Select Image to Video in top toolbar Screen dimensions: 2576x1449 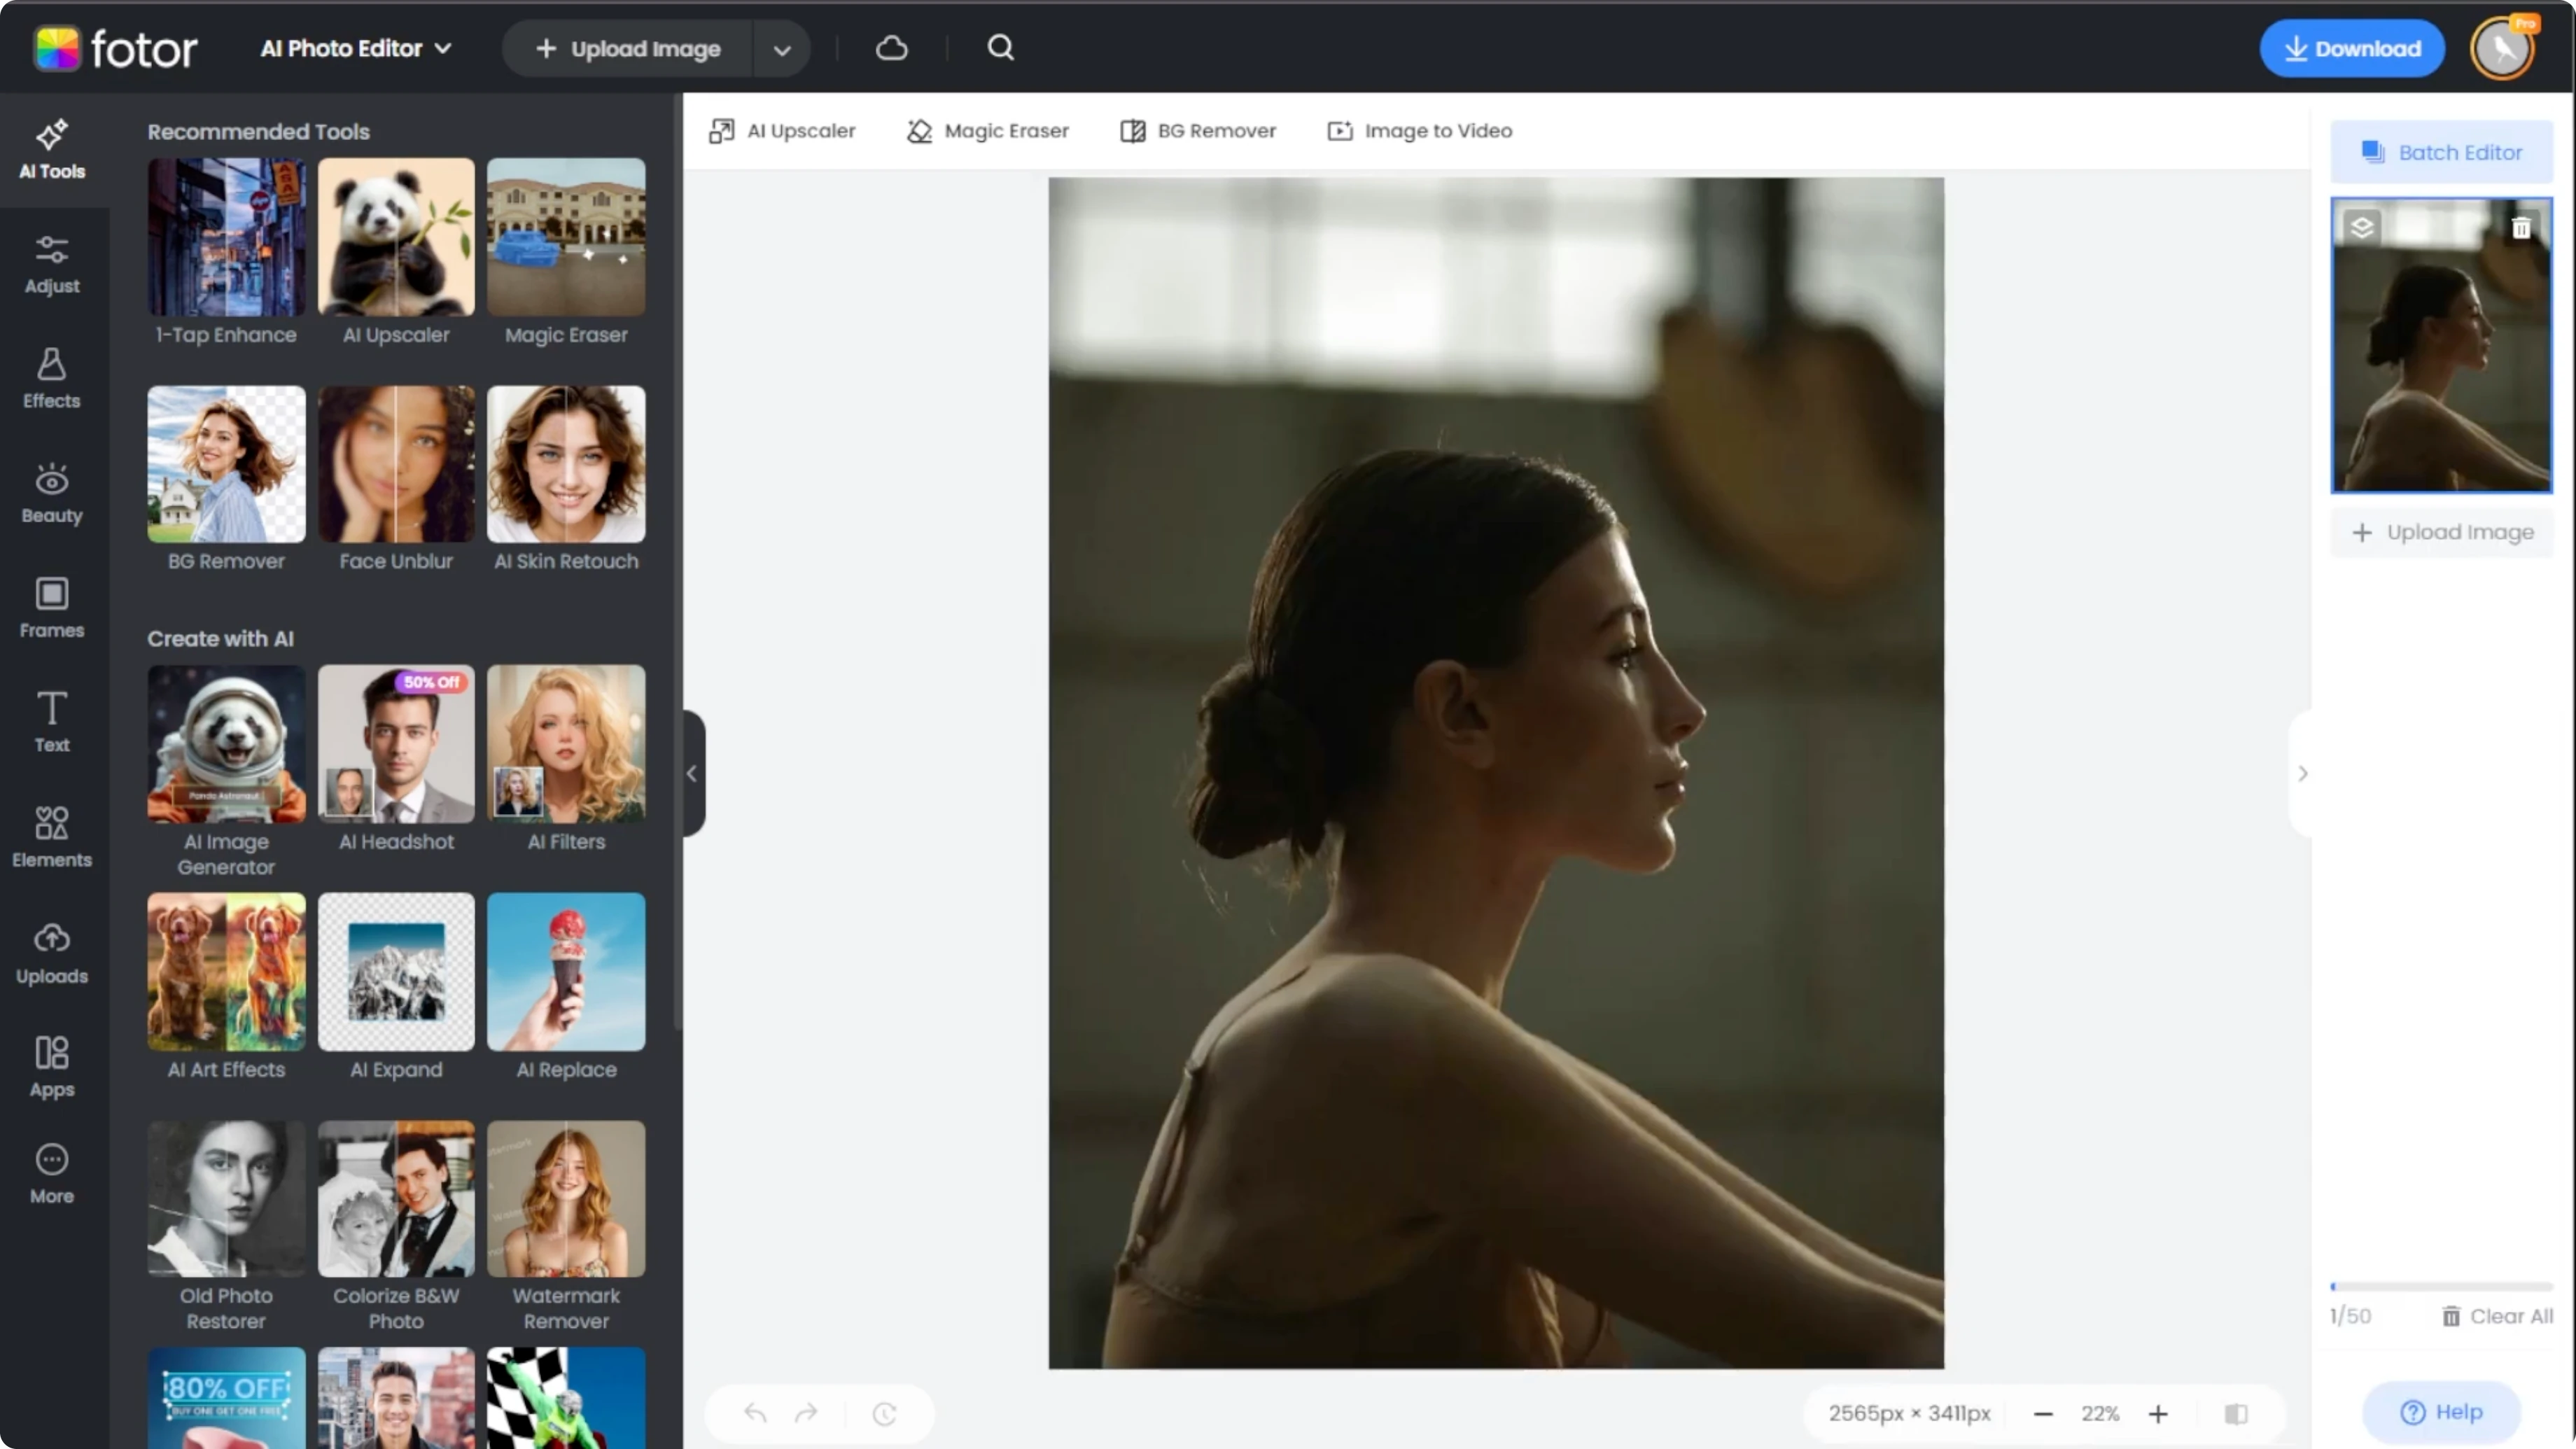pos(1419,131)
